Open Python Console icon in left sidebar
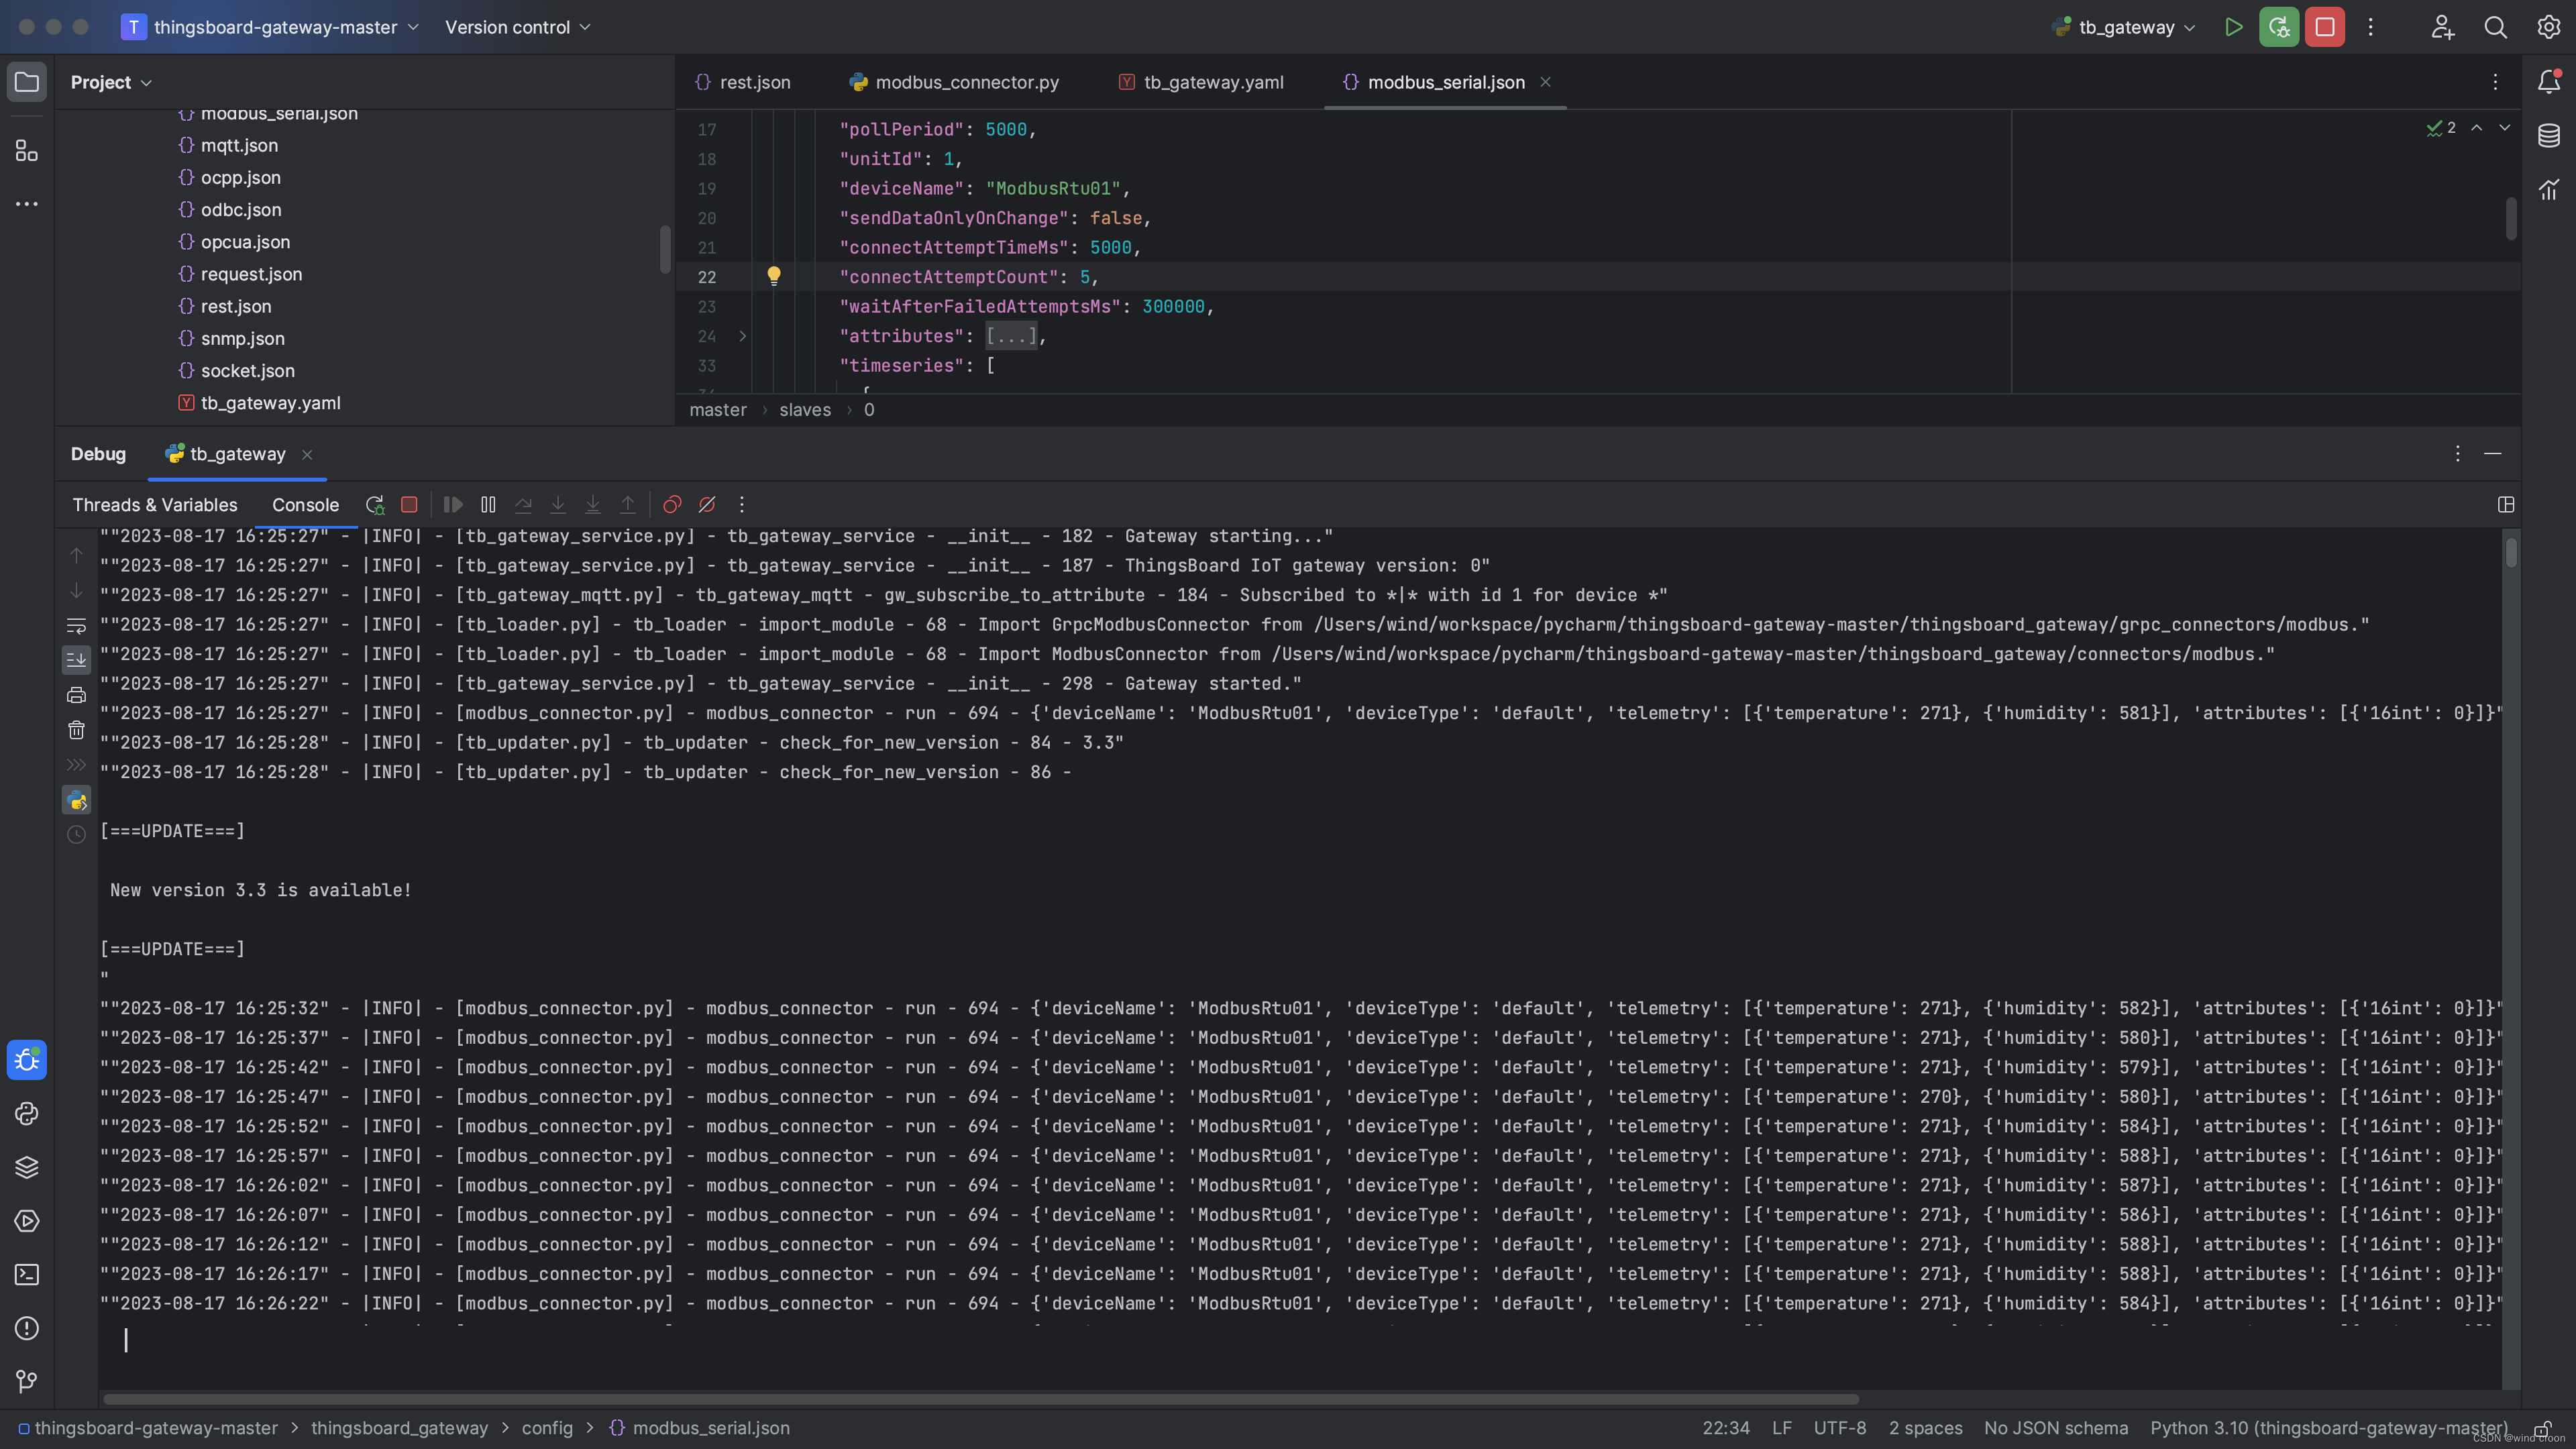The height and width of the screenshot is (1449, 2576). [x=27, y=1114]
